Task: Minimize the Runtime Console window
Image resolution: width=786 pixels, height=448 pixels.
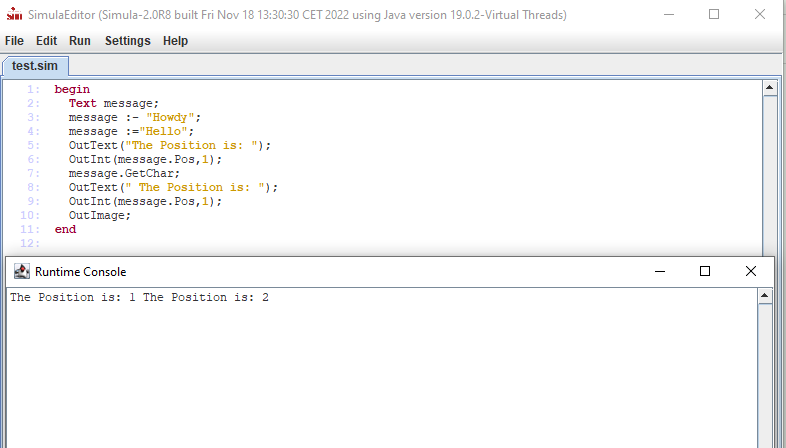Action: [x=660, y=271]
